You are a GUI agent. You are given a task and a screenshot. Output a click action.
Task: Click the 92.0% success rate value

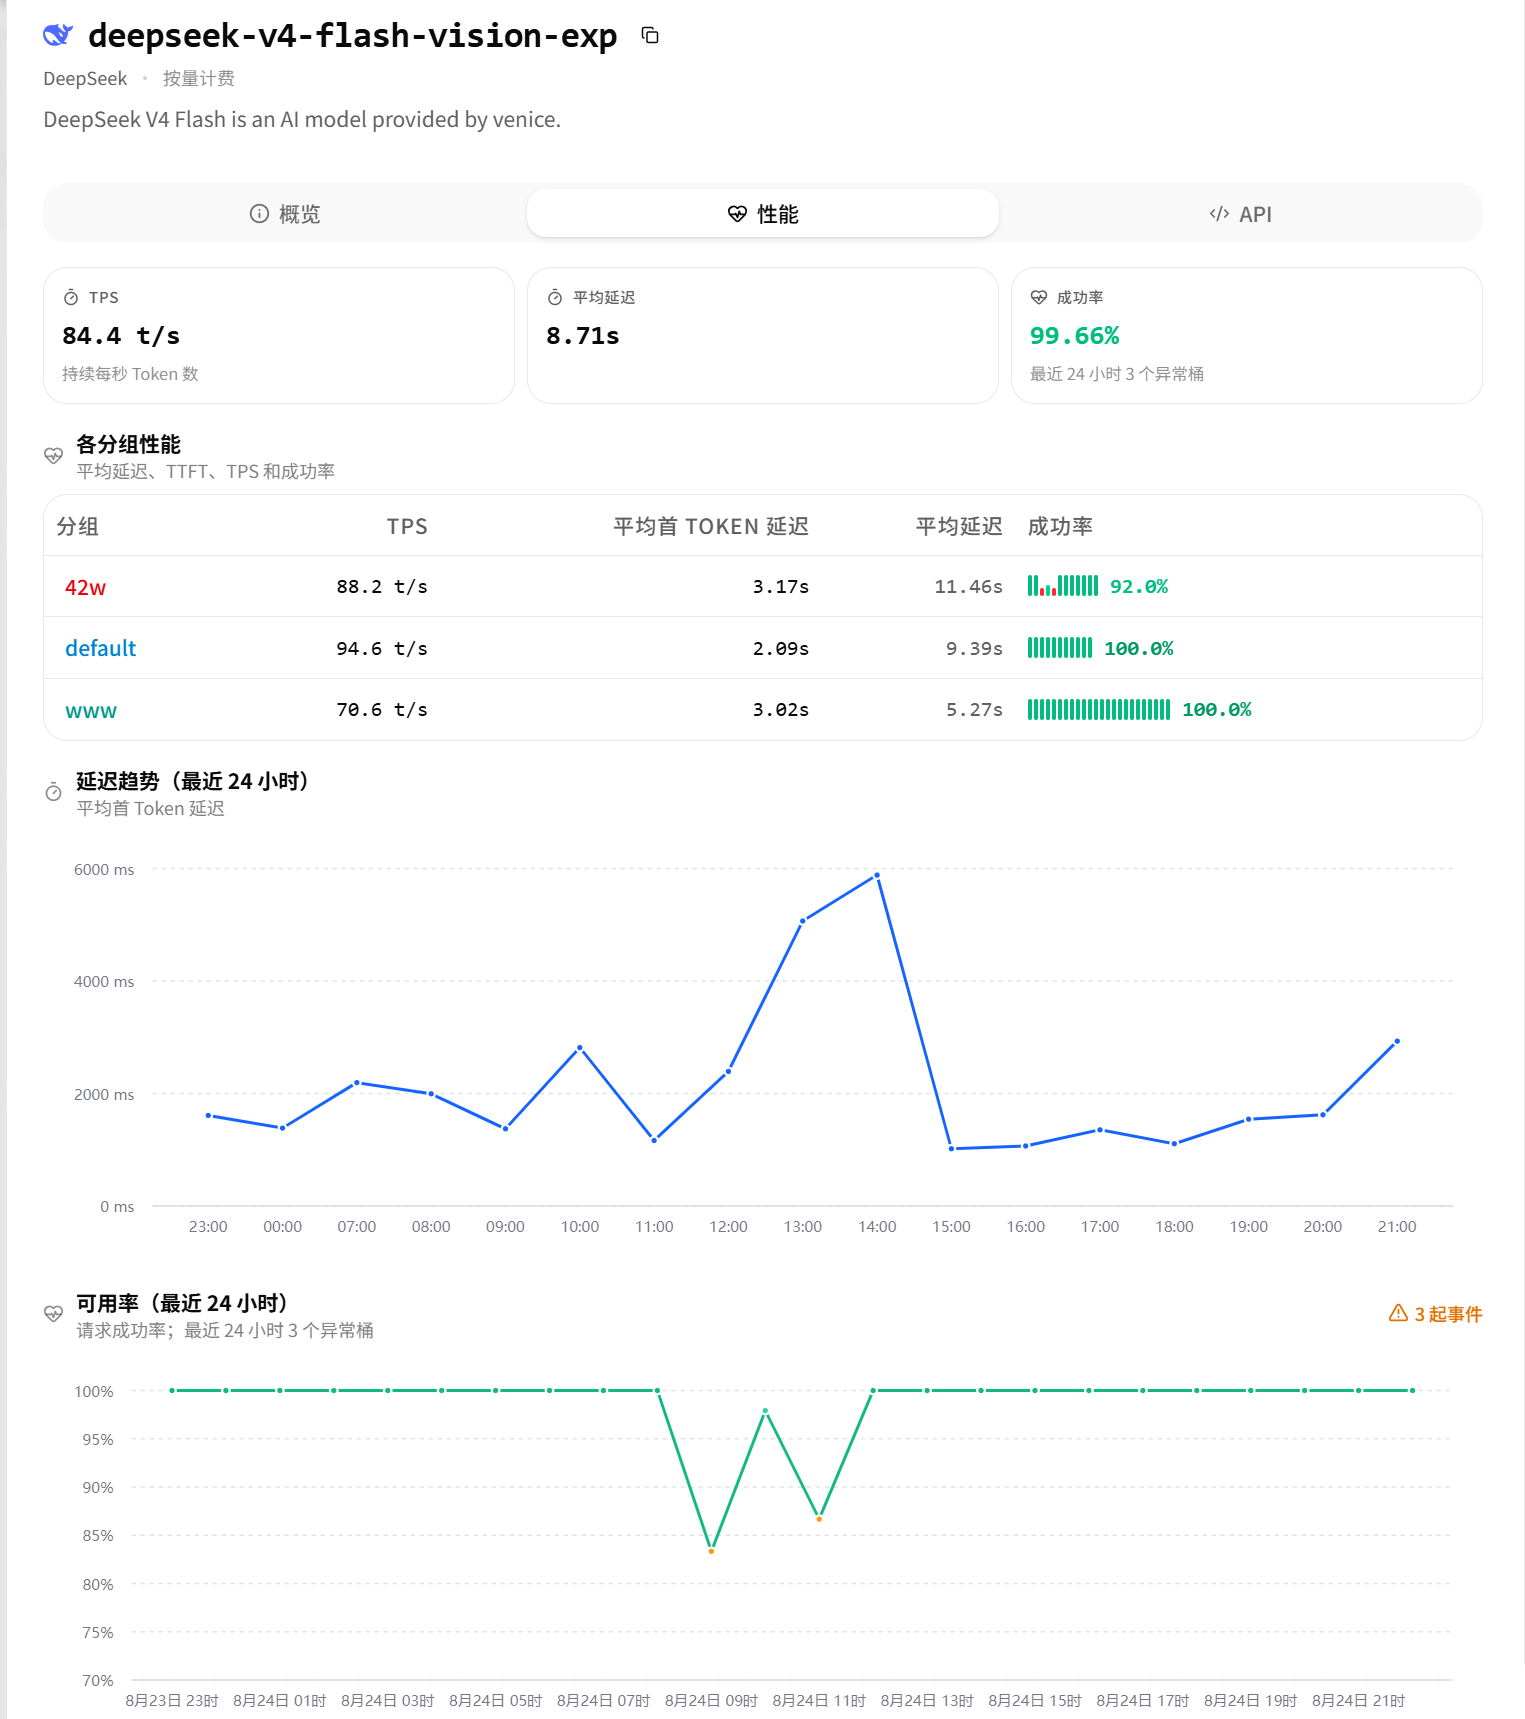click(x=1139, y=587)
